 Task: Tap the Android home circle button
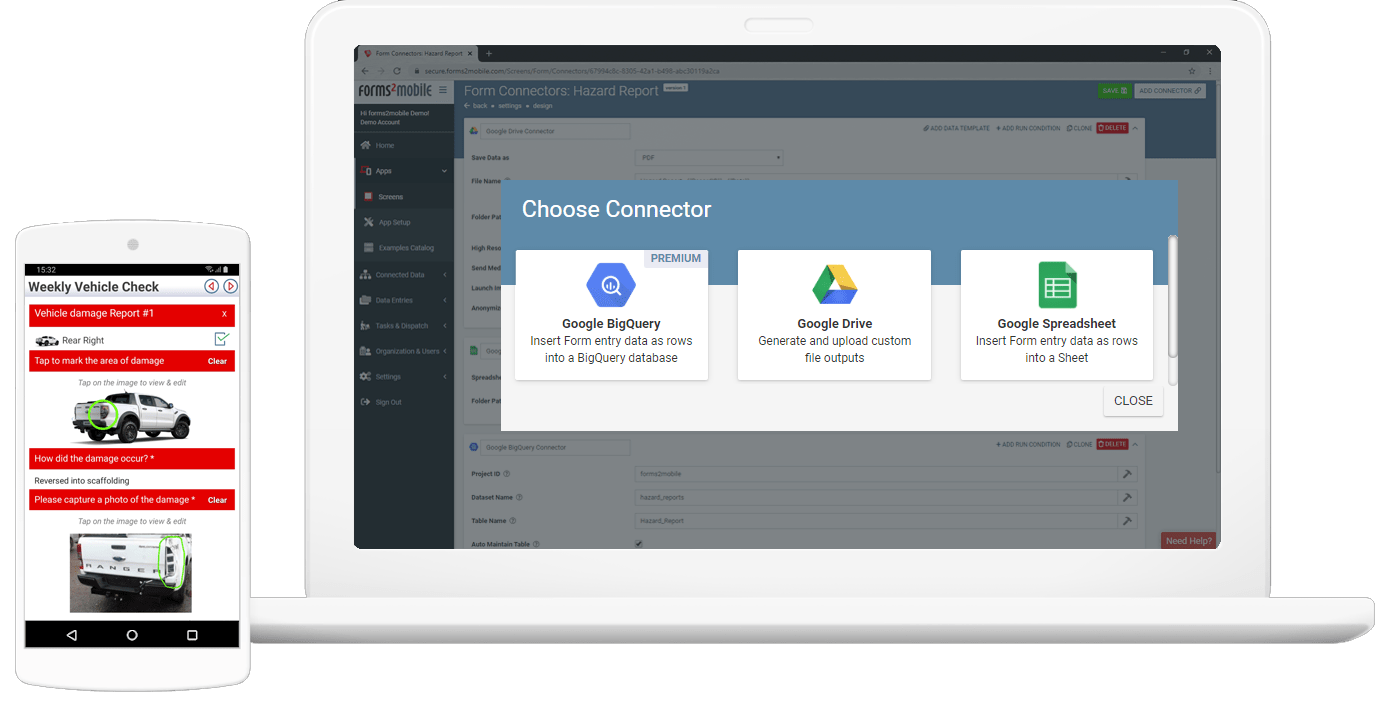(x=132, y=635)
